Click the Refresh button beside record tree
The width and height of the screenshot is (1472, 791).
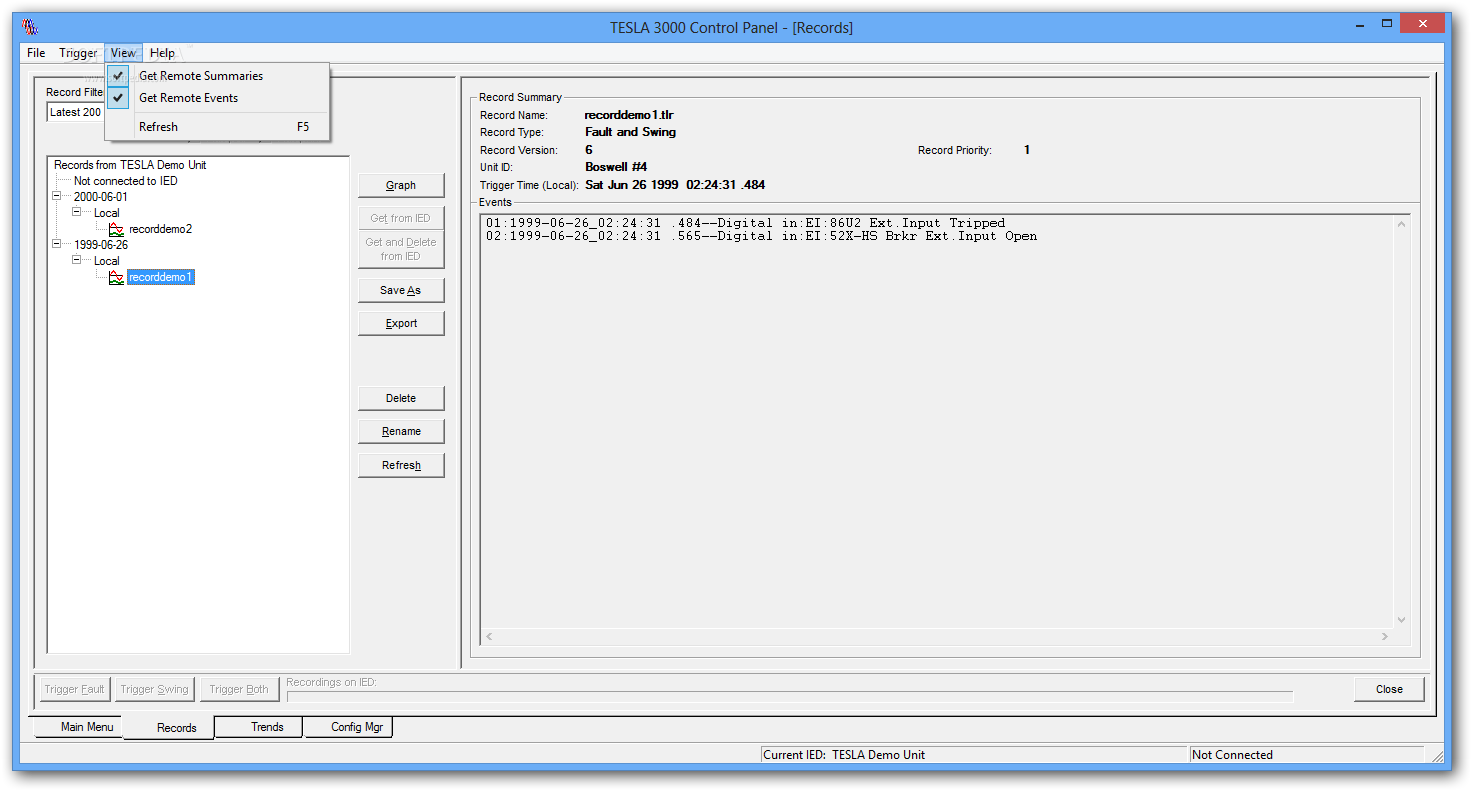(x=401, y=465)
